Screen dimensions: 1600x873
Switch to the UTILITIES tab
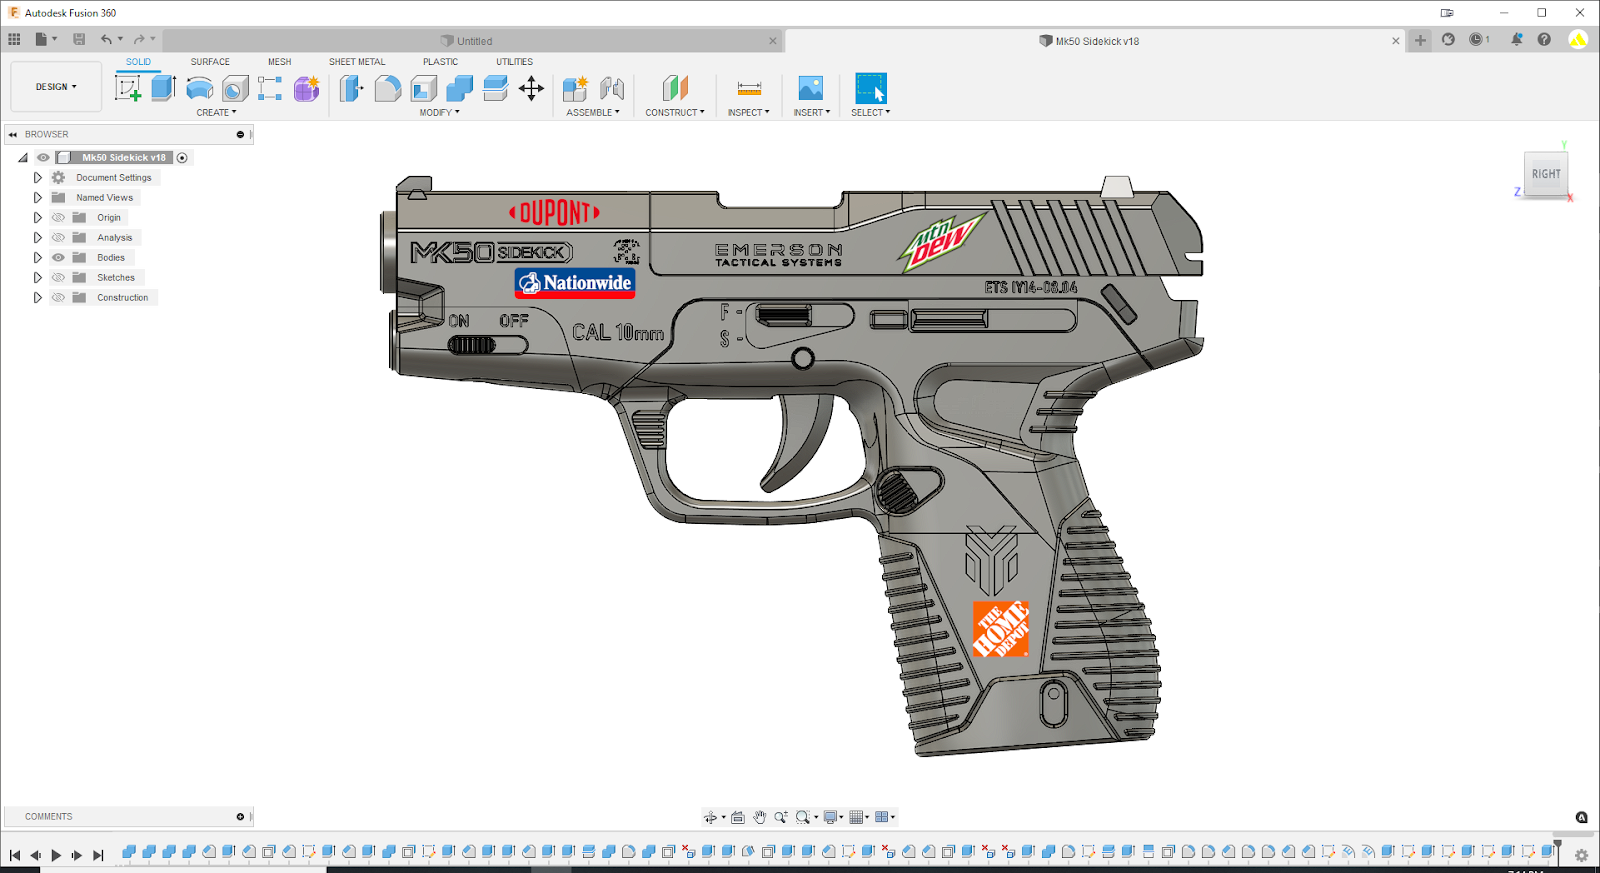[514, 62]
